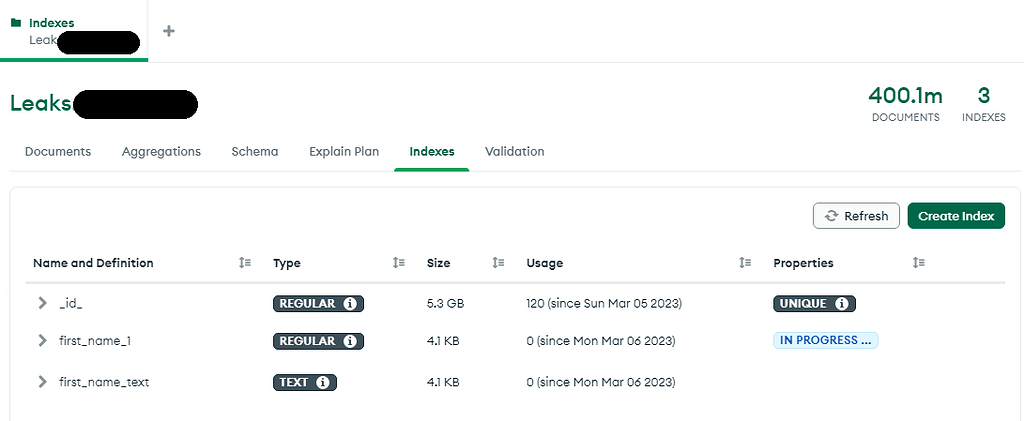Screen dimensions: 1024x421
Task: Click info icon on first_name_1 REGULAR badge
Action: pos(349,341)
